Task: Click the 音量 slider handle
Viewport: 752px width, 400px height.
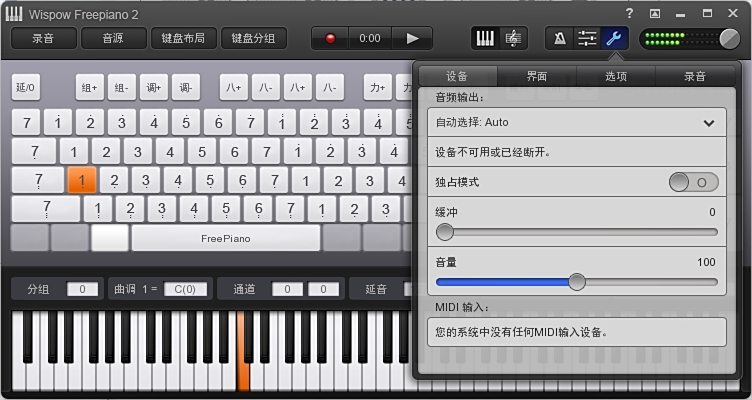Action: coord(577,282)
